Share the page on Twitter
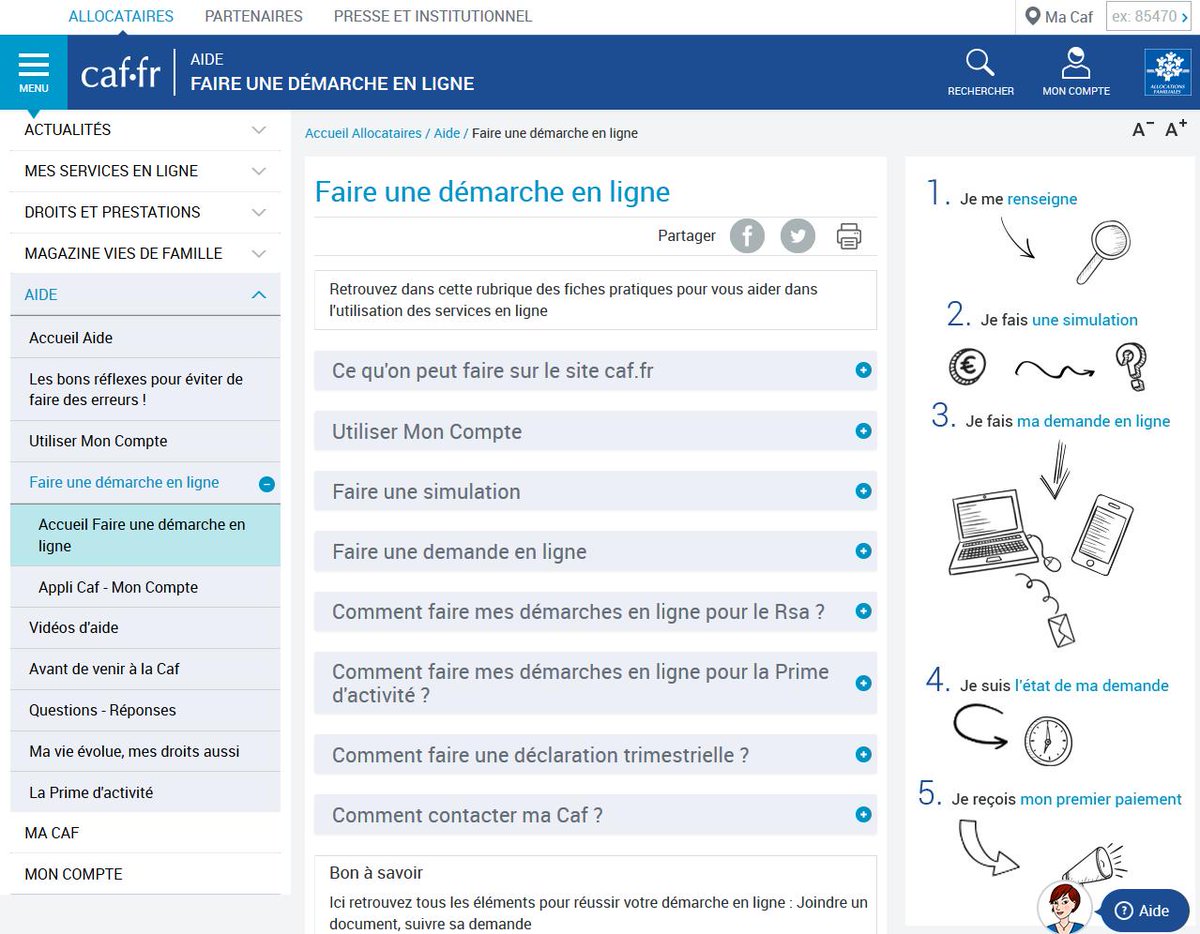Viewport: 1200px width, 934px height. click(x=798, y=237)
